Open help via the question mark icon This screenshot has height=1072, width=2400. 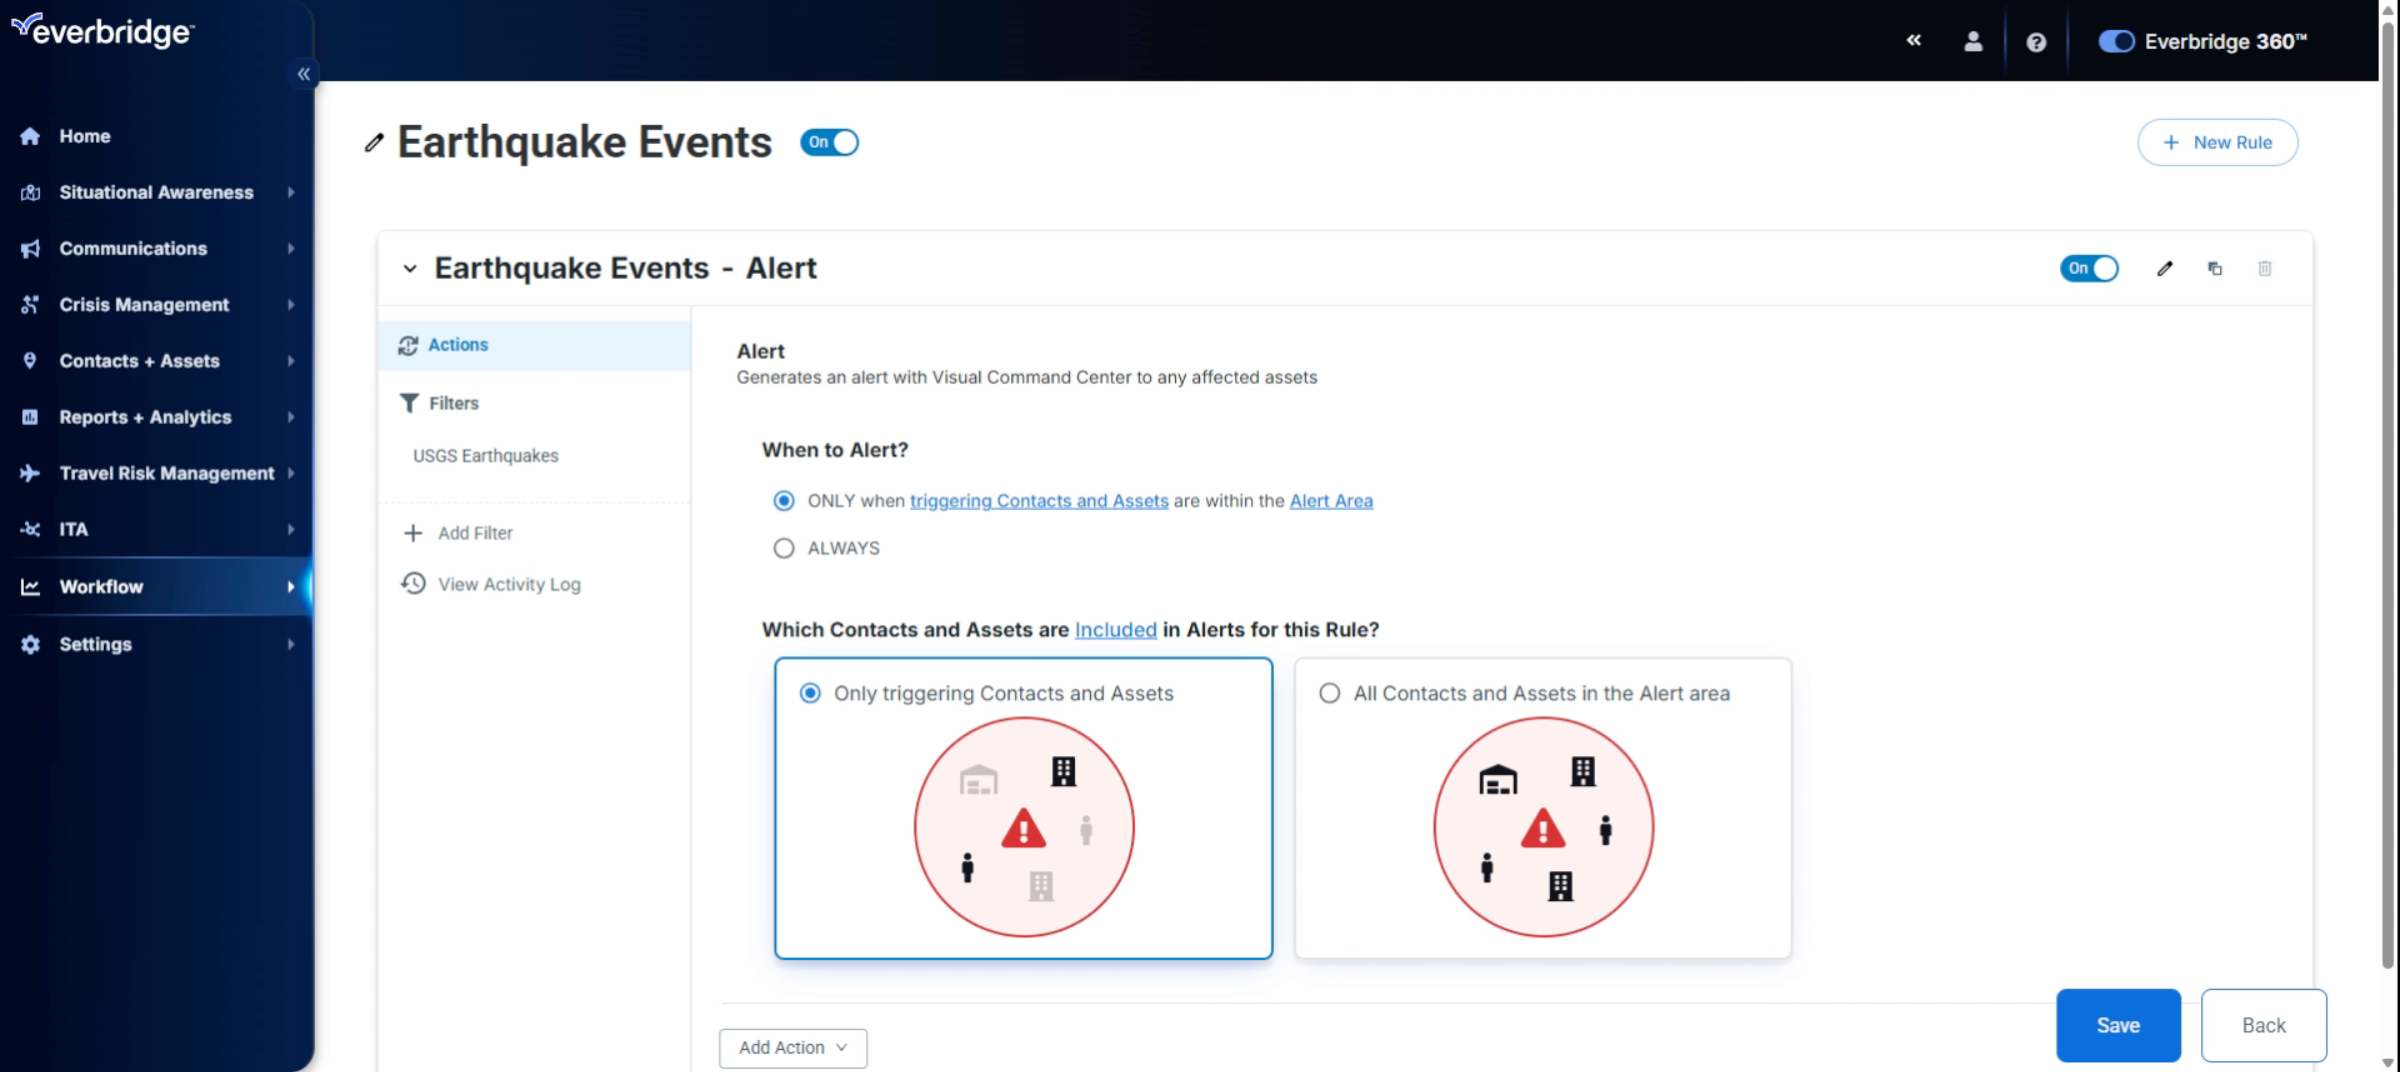[x=2036, y=41]
